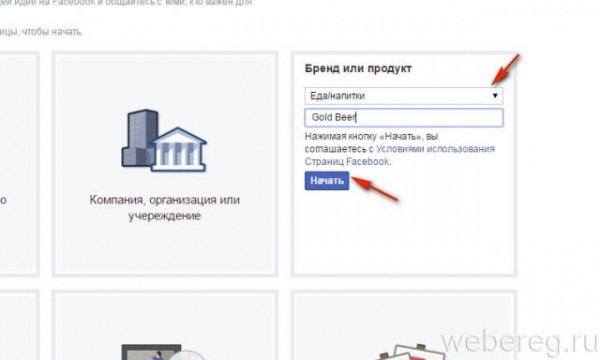Click the Начать button

click(x=327, y=181)
